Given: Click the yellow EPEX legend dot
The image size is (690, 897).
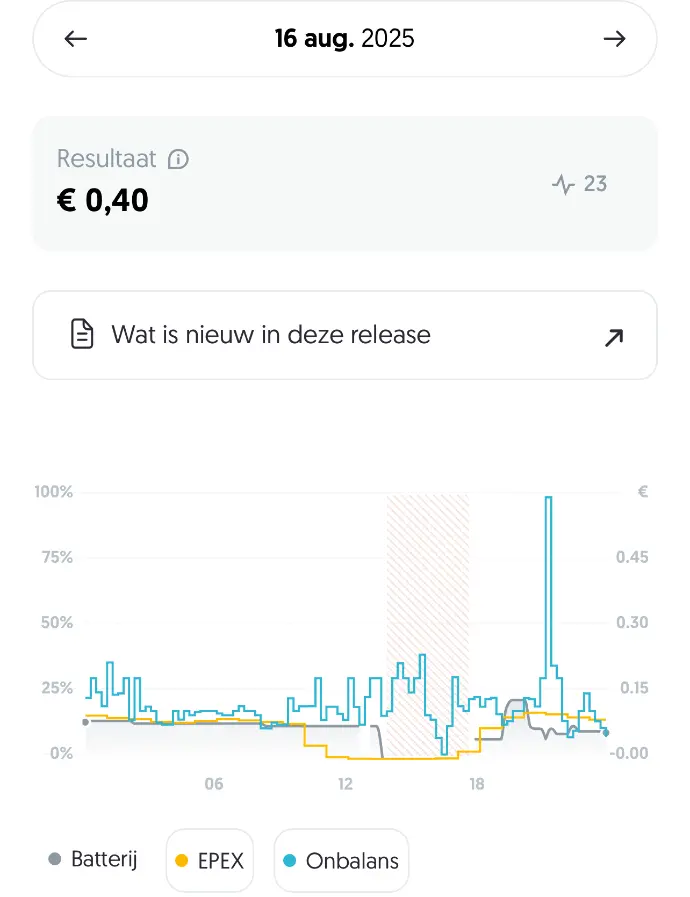Looking at the screenshot, I should (182, 860).
